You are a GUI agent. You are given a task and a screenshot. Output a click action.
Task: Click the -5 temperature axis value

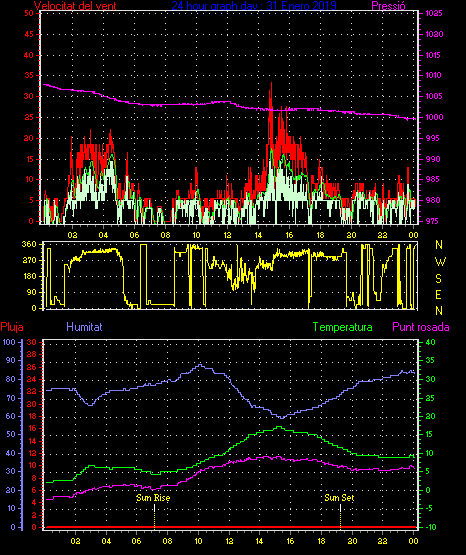click(x=429, y=509)
